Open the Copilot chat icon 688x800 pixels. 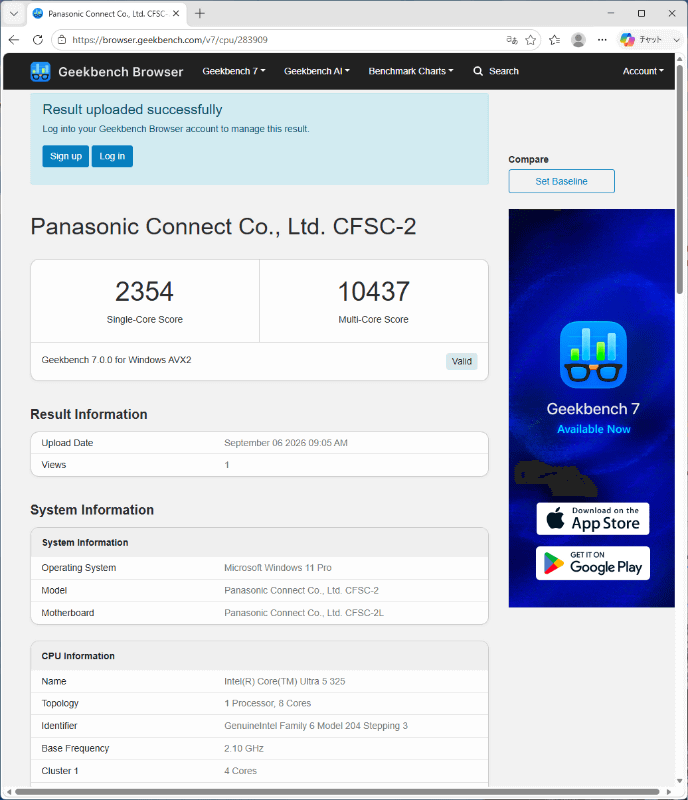(627, 40)
